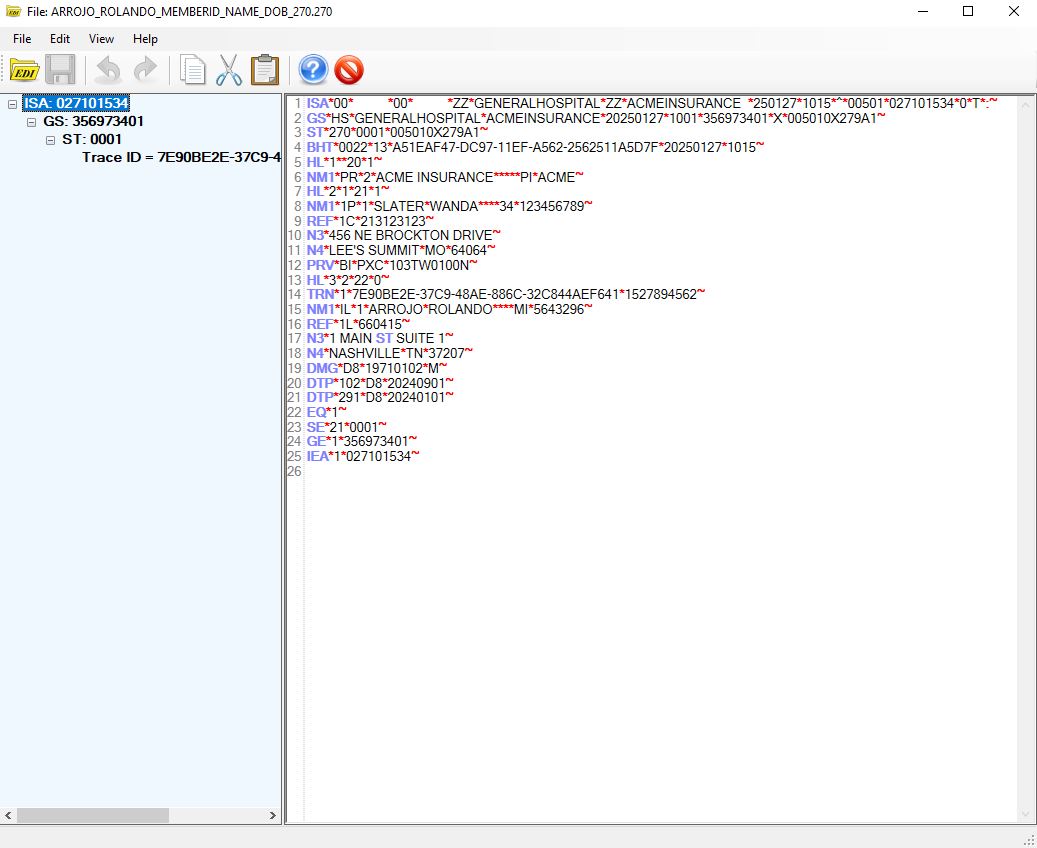
Task: Click the GS segment on line 2
Action: [x=596, y=118]
